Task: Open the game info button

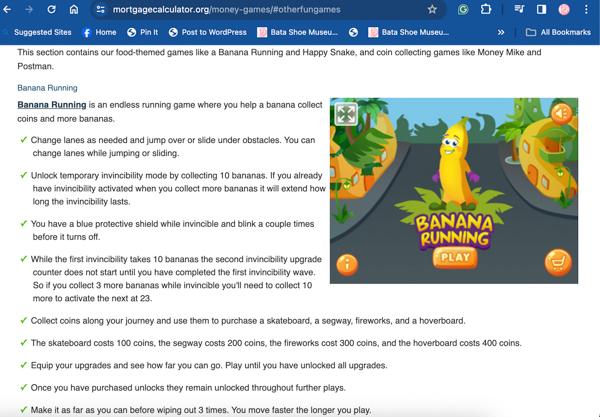Action: click(347, 265)
